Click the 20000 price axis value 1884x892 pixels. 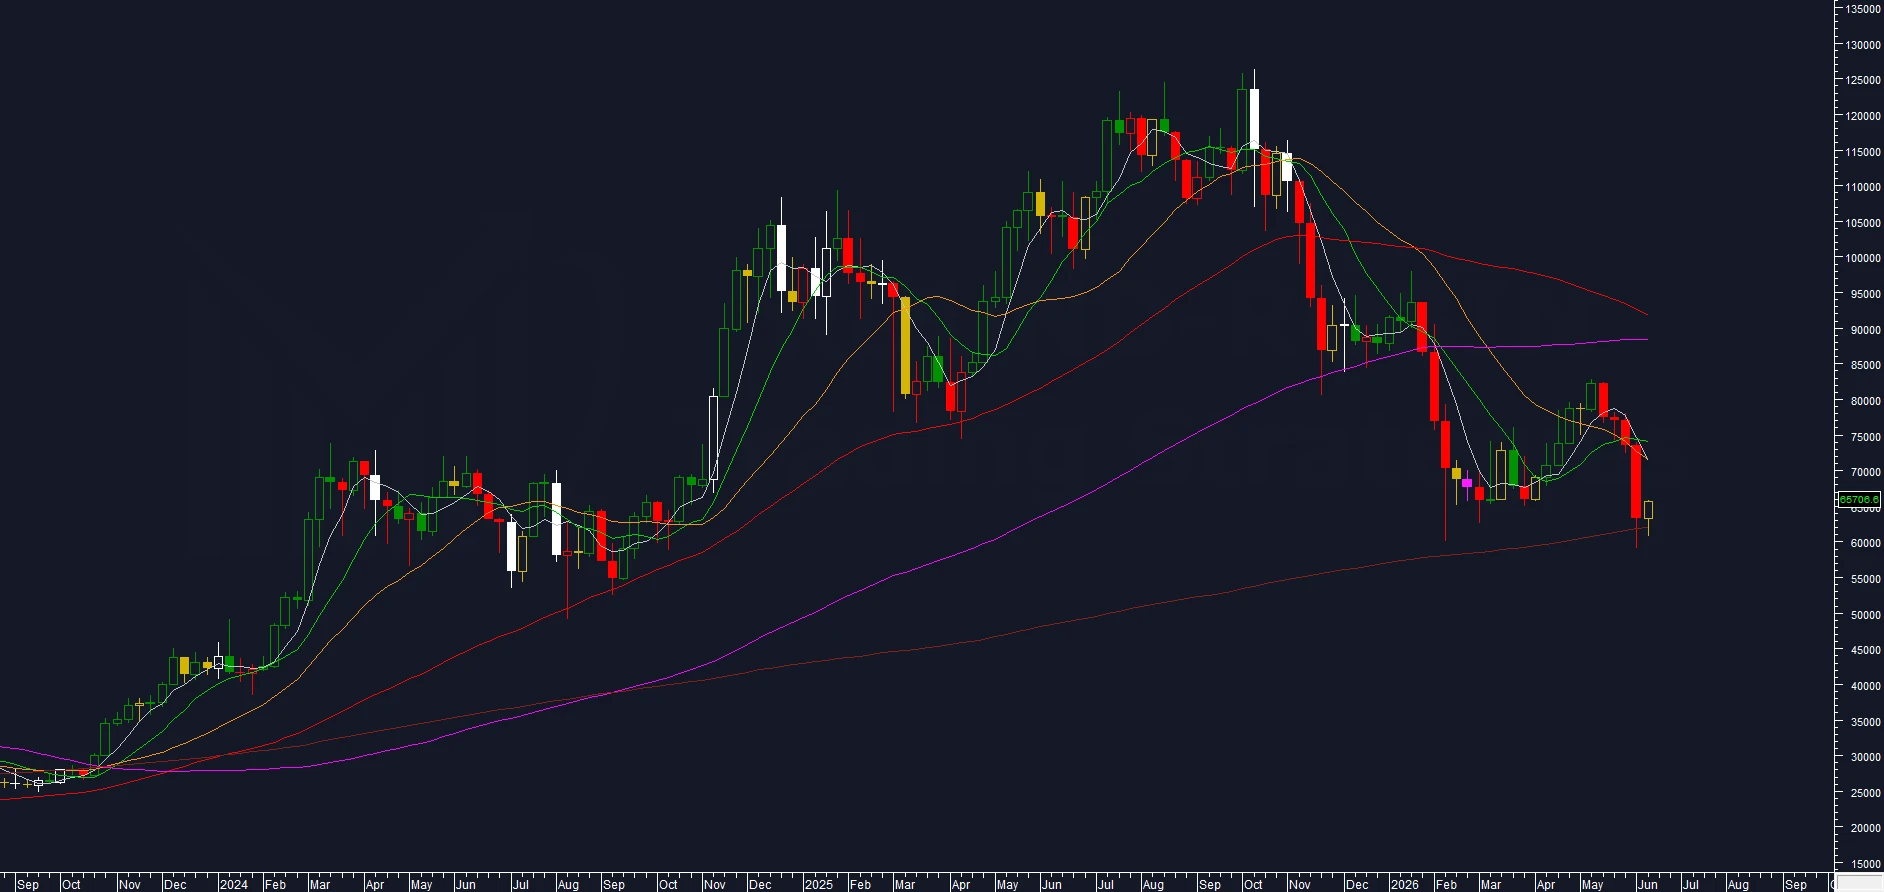1865,828
